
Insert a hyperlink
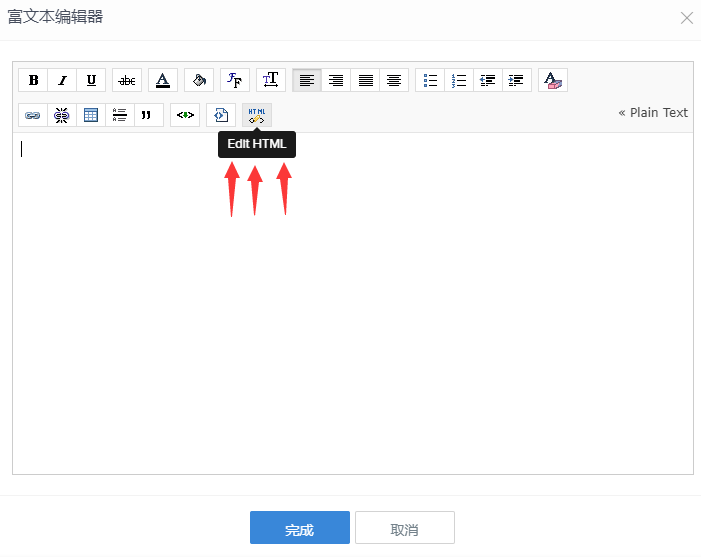[33, 115]
